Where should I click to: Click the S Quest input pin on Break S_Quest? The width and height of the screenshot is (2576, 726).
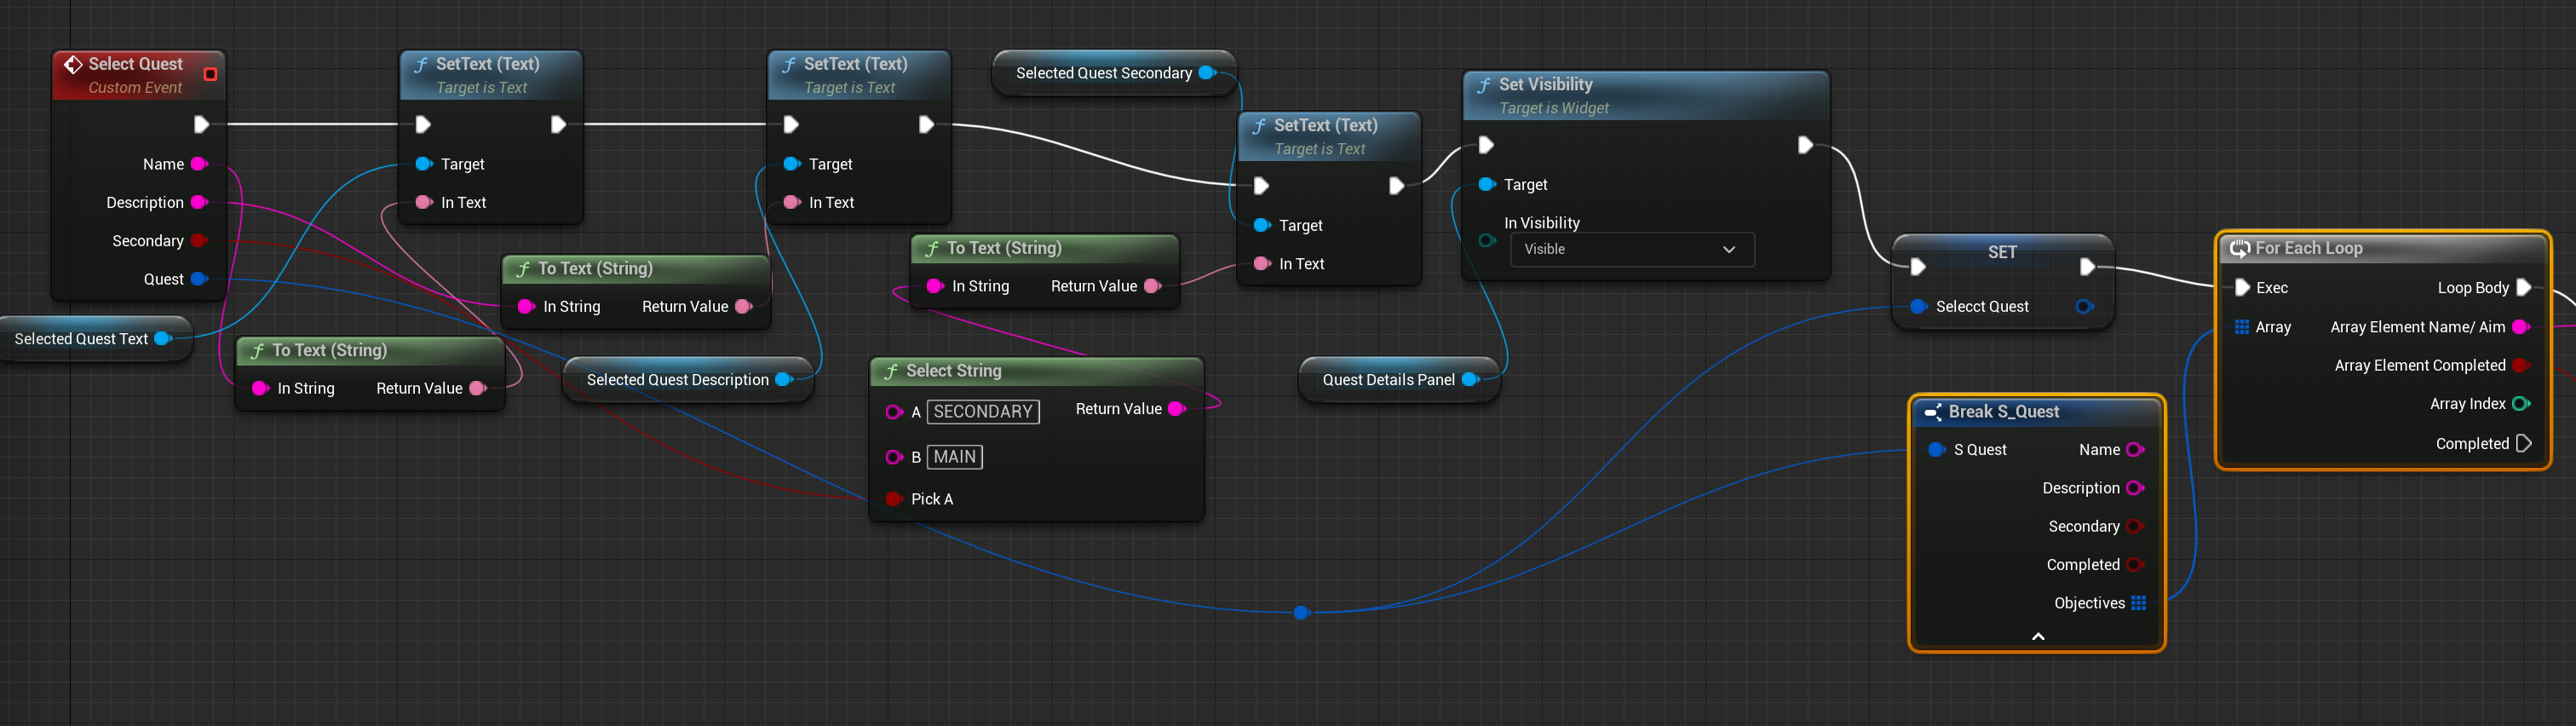(1936, 450)
